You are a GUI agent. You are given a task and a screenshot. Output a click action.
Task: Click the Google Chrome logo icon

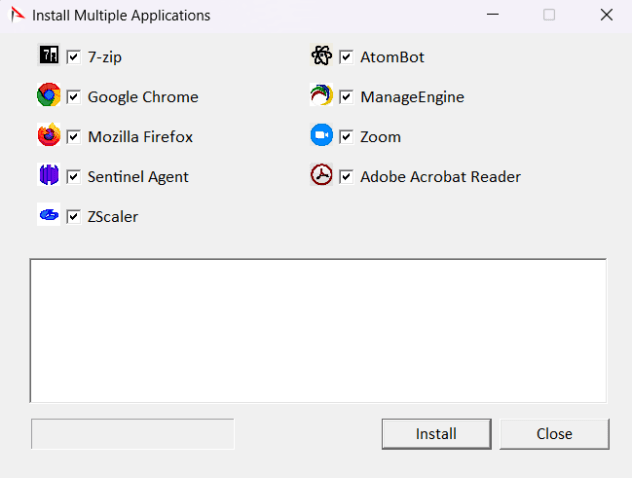(49, 96)
